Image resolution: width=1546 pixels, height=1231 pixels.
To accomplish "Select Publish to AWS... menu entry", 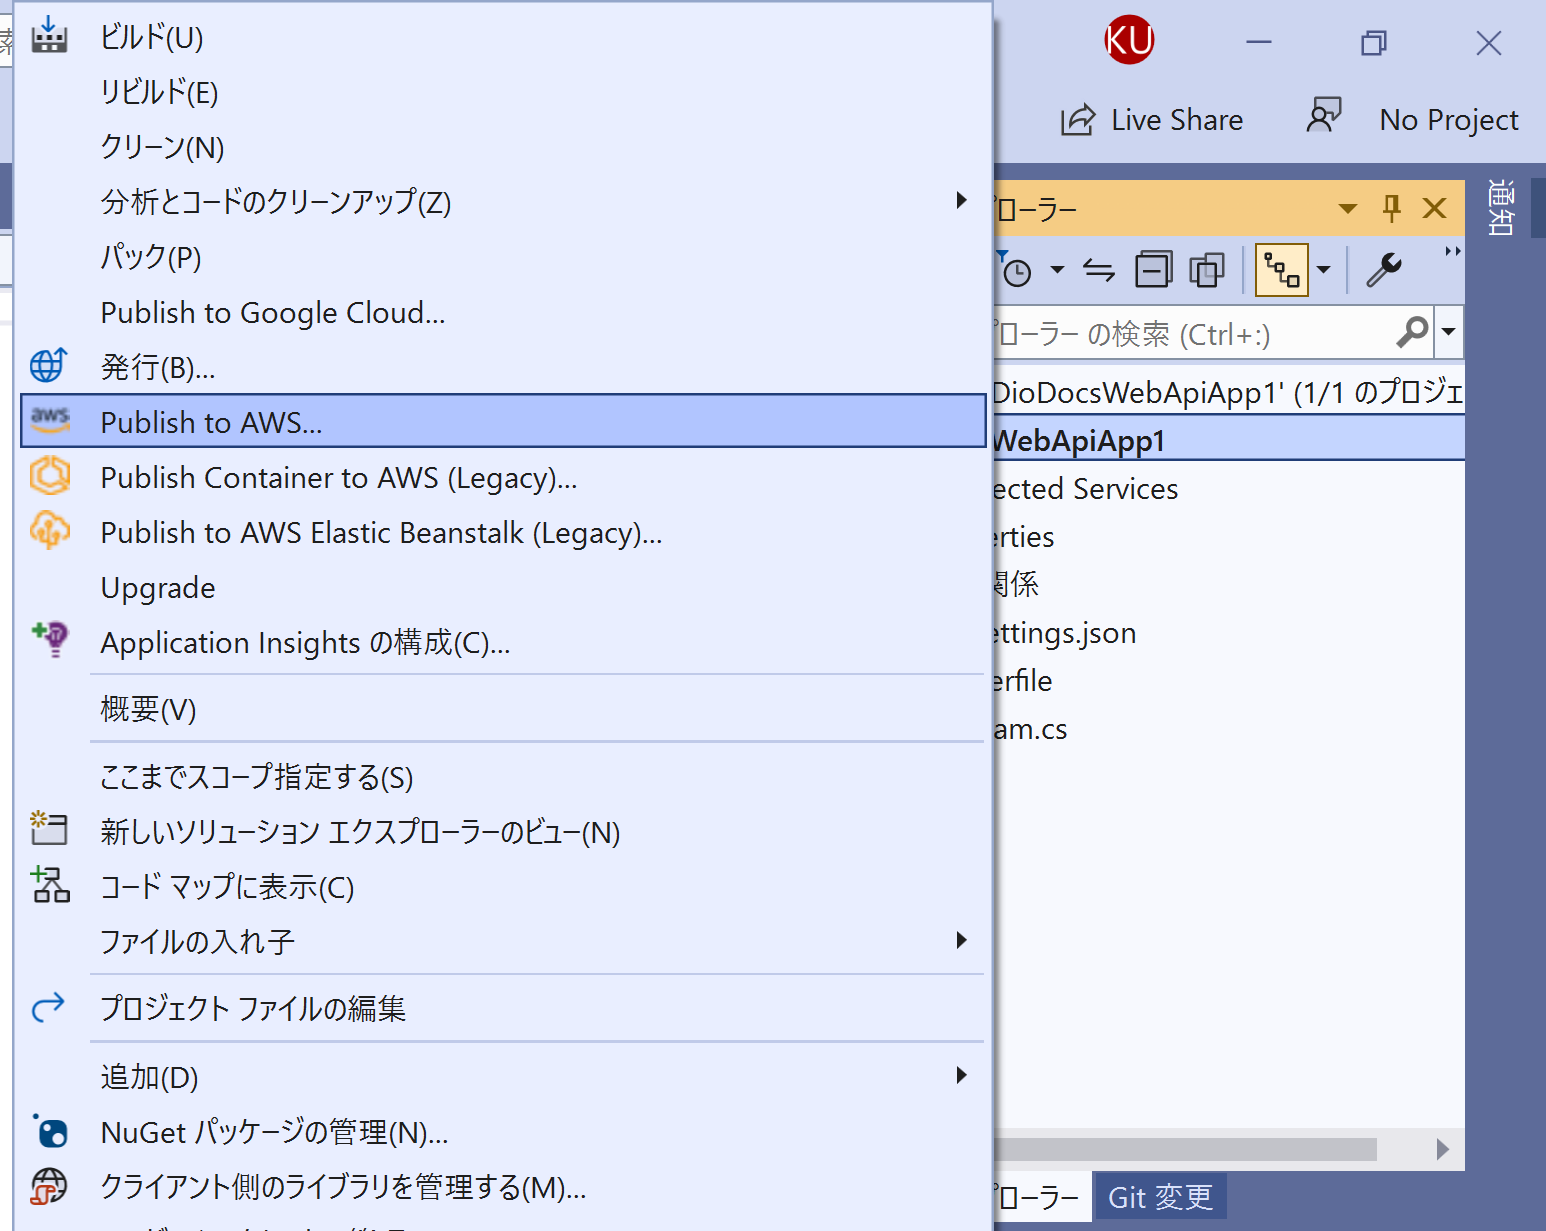I will tap(503, 421).
